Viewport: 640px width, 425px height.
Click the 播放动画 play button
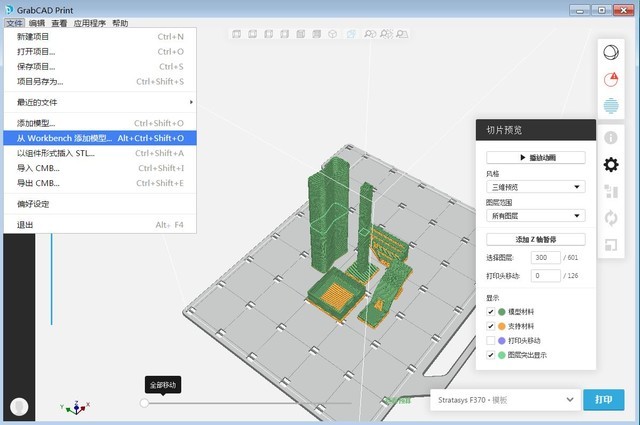click(536, 158)
